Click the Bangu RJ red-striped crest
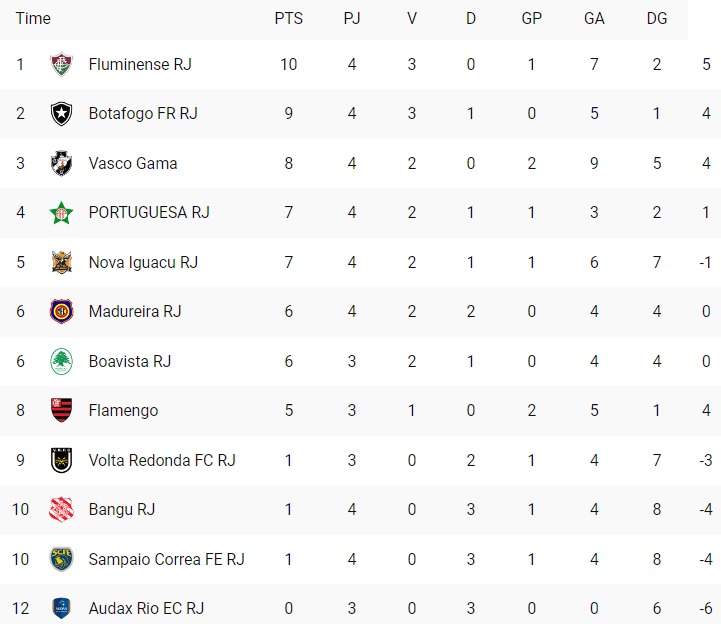 point(61,509)
